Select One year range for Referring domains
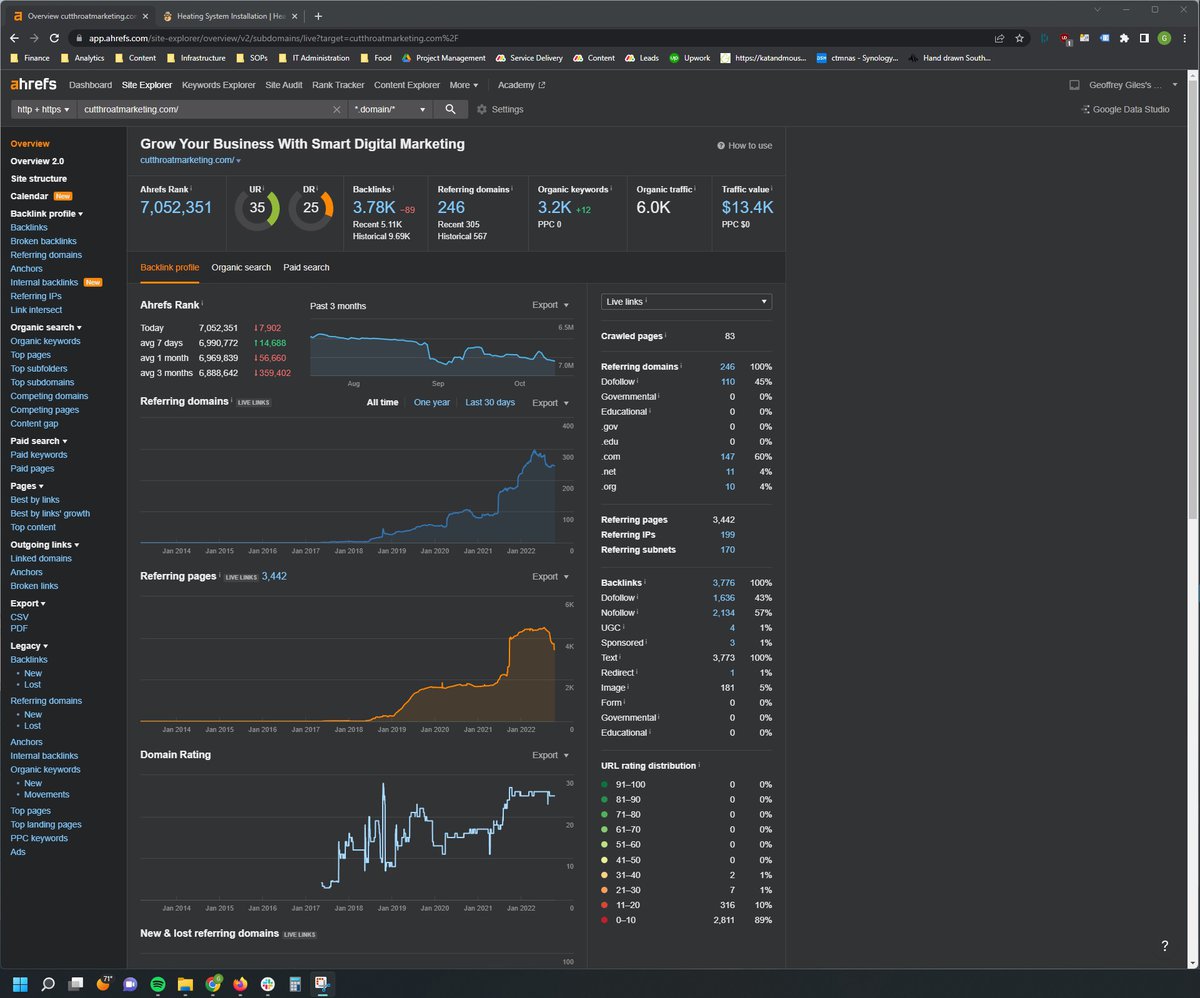Viewport: 1200px width, 998px height. pyautogui.click(x=432, y=402)
